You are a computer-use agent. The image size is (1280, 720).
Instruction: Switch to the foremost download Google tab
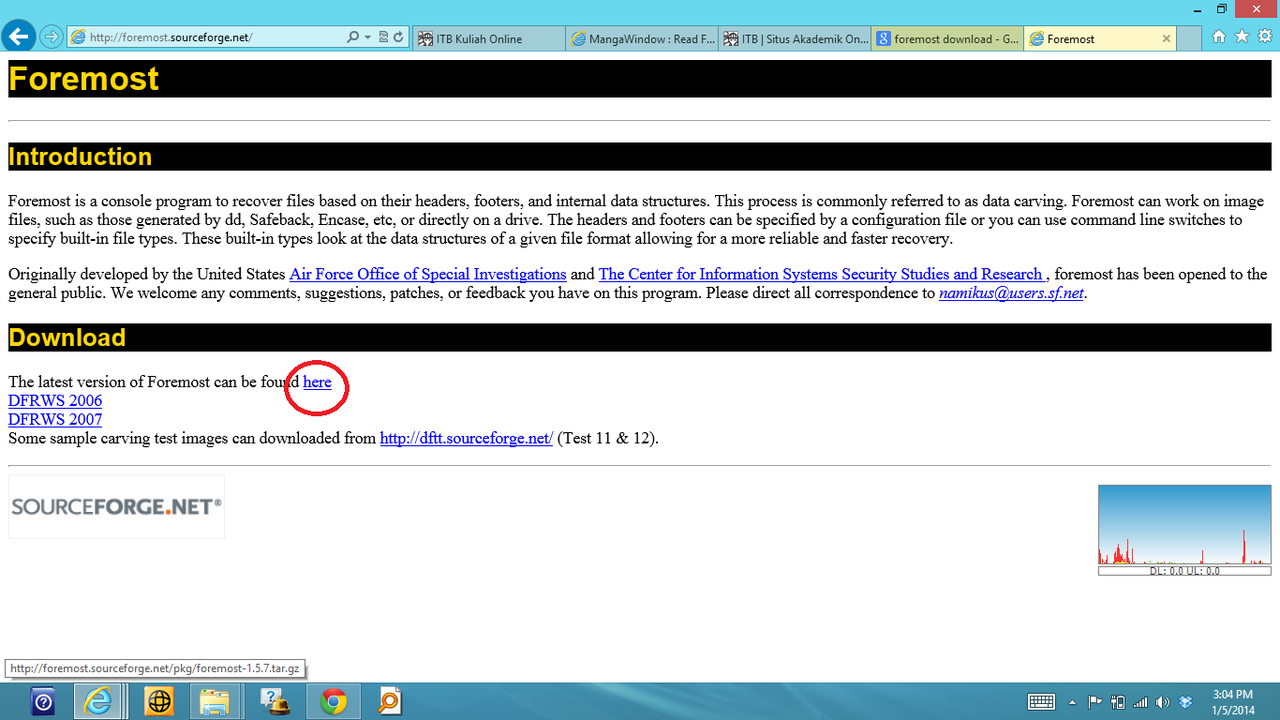[x=947, y=39]
